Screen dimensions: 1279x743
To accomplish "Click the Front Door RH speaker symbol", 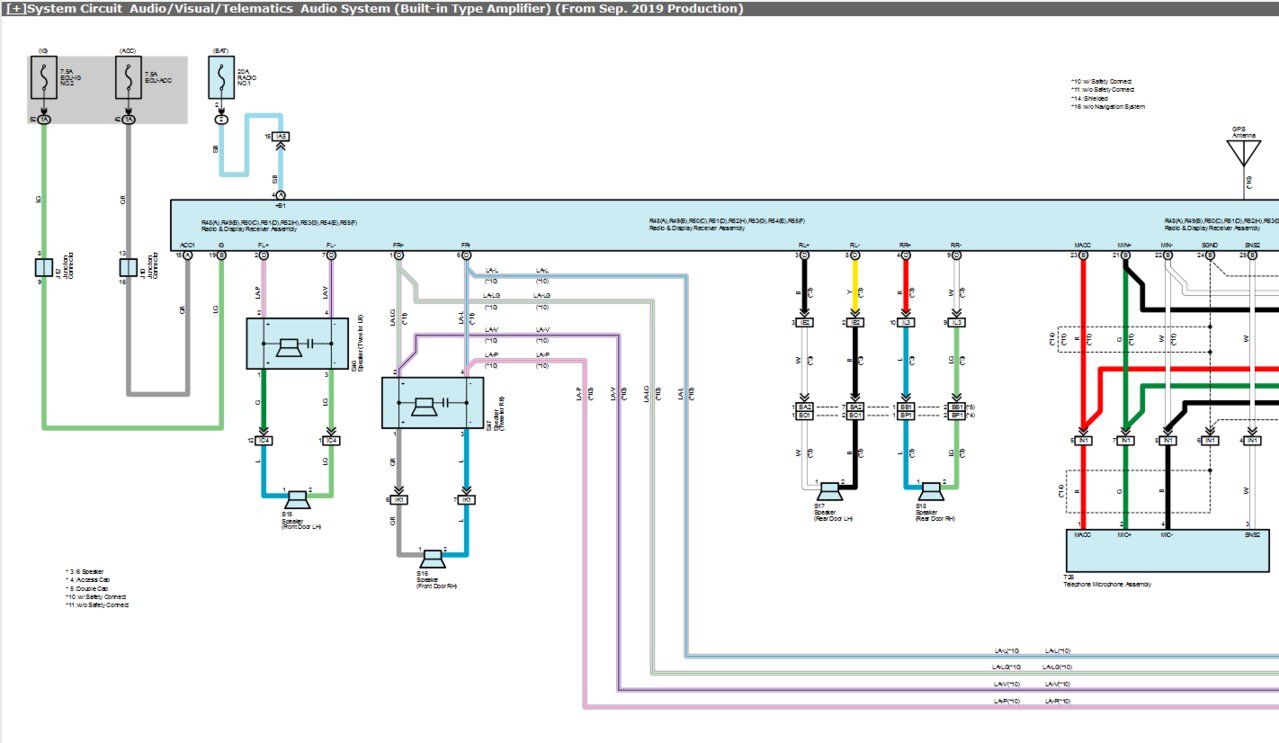I will (432, 557).
